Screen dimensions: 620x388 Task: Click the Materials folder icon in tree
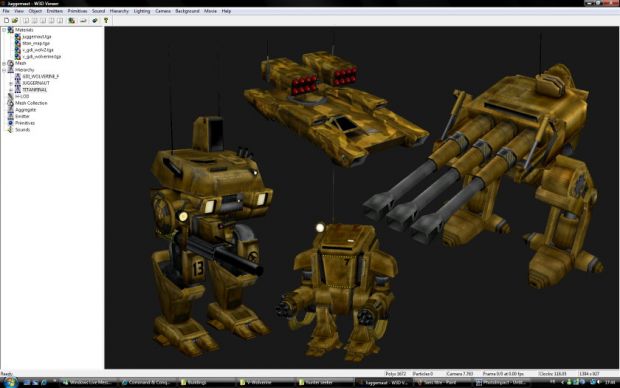[x=11, y=30]
